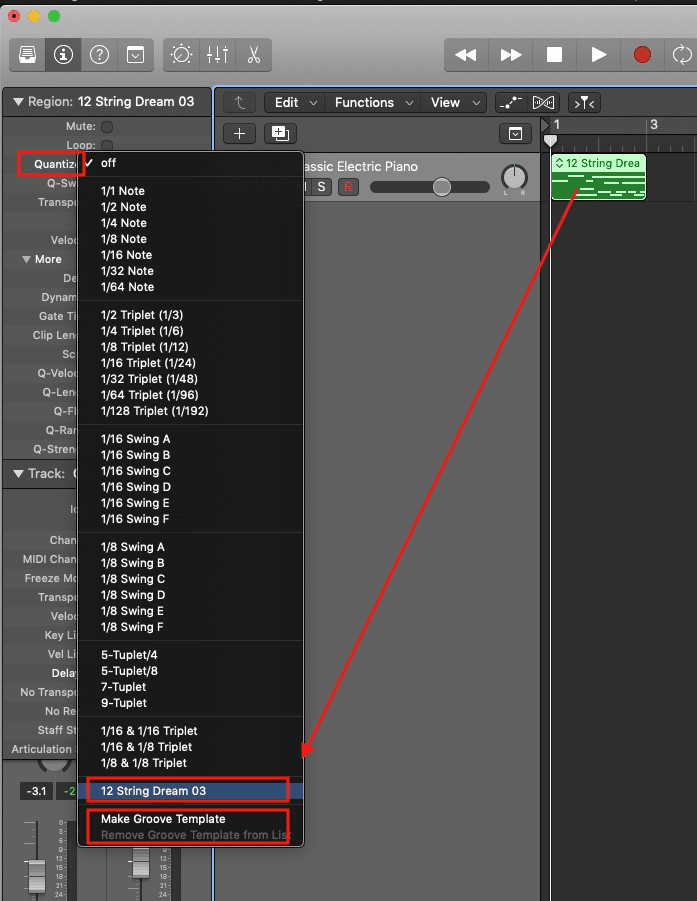Image resolution: width=697 pixels, height=901 pixels.
Task: Open the Mixer sliders icon
Action: click(217, 55)
